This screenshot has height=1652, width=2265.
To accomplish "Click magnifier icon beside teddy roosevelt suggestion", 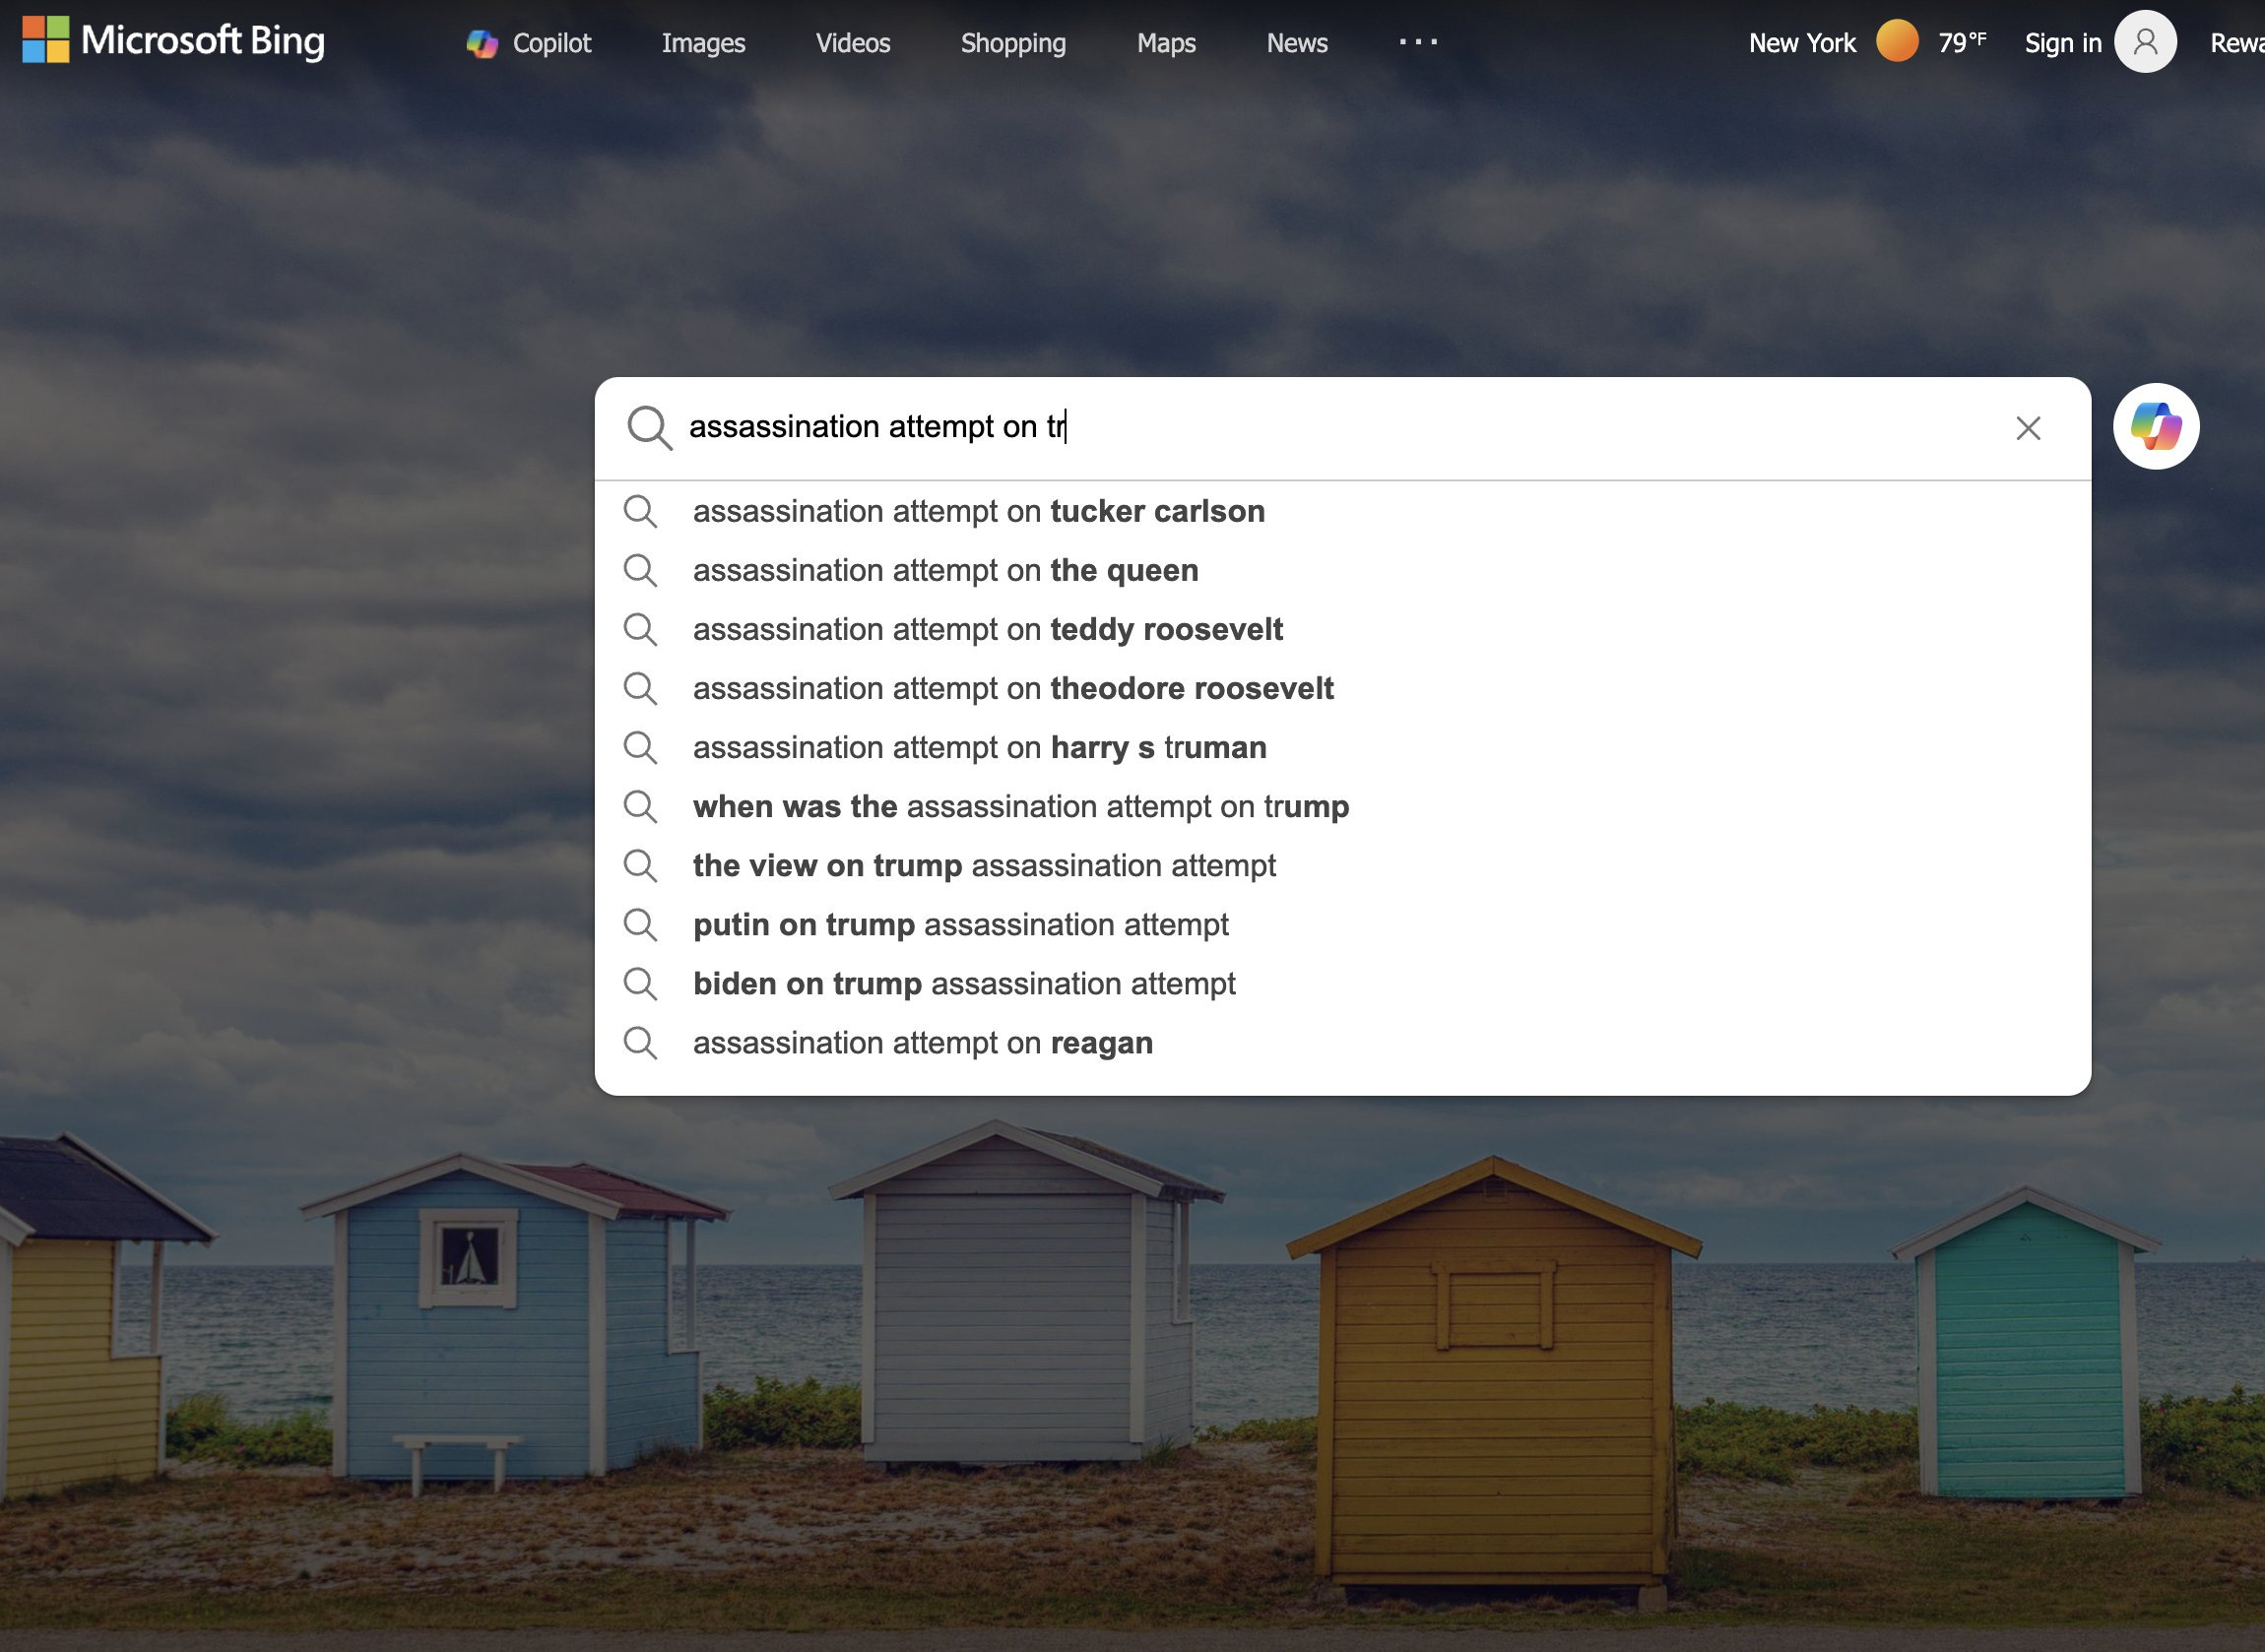I will (640, 630).
